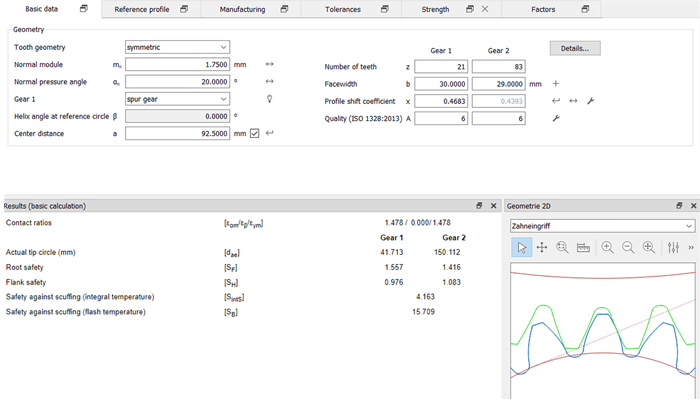Click the plus icon beside Facewidth

pos(556,83)
